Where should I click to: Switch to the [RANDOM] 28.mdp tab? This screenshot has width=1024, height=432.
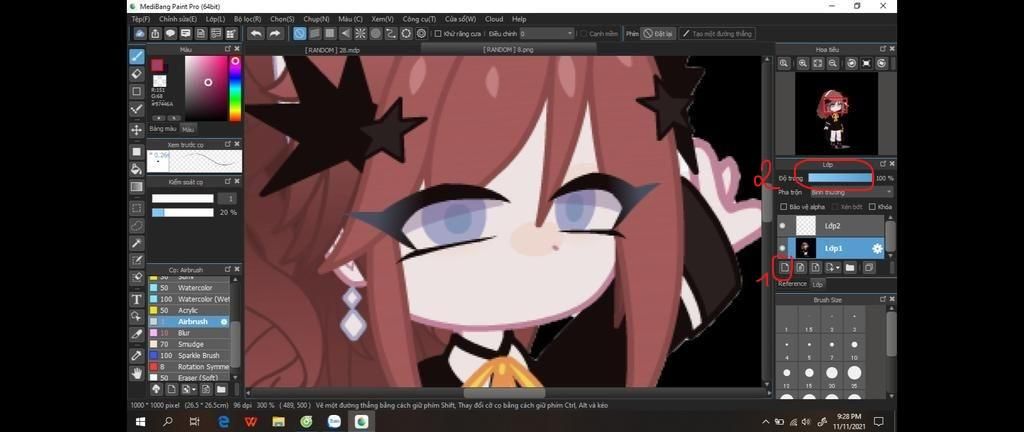(x=332, y=50)
